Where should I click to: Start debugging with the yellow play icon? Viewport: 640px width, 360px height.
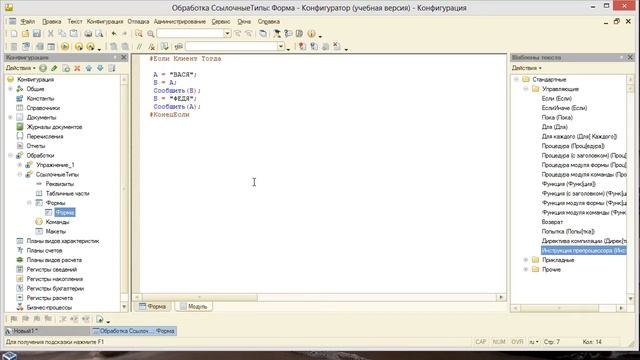tap(65, 47)
